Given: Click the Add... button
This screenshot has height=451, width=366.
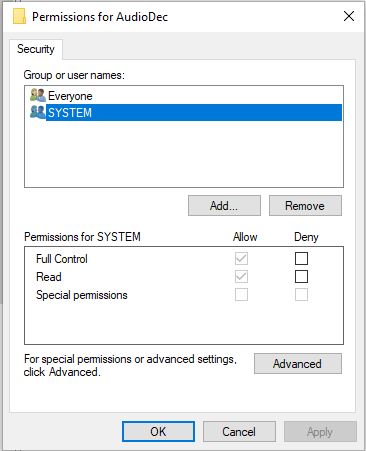Looking at the screenshot, I should tap(224, 206).
